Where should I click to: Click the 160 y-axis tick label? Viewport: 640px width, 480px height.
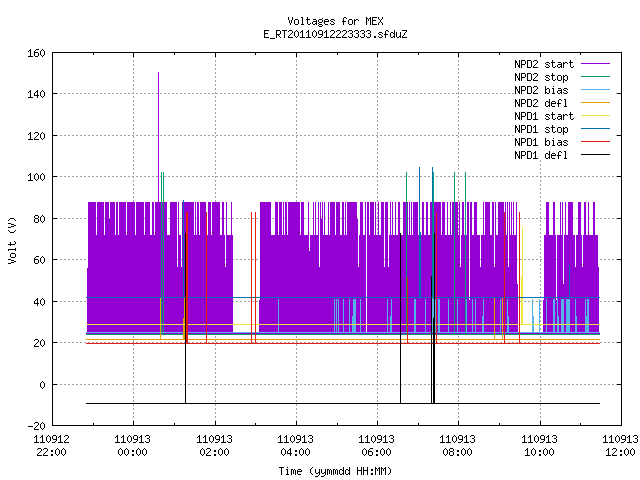(36, 53)
